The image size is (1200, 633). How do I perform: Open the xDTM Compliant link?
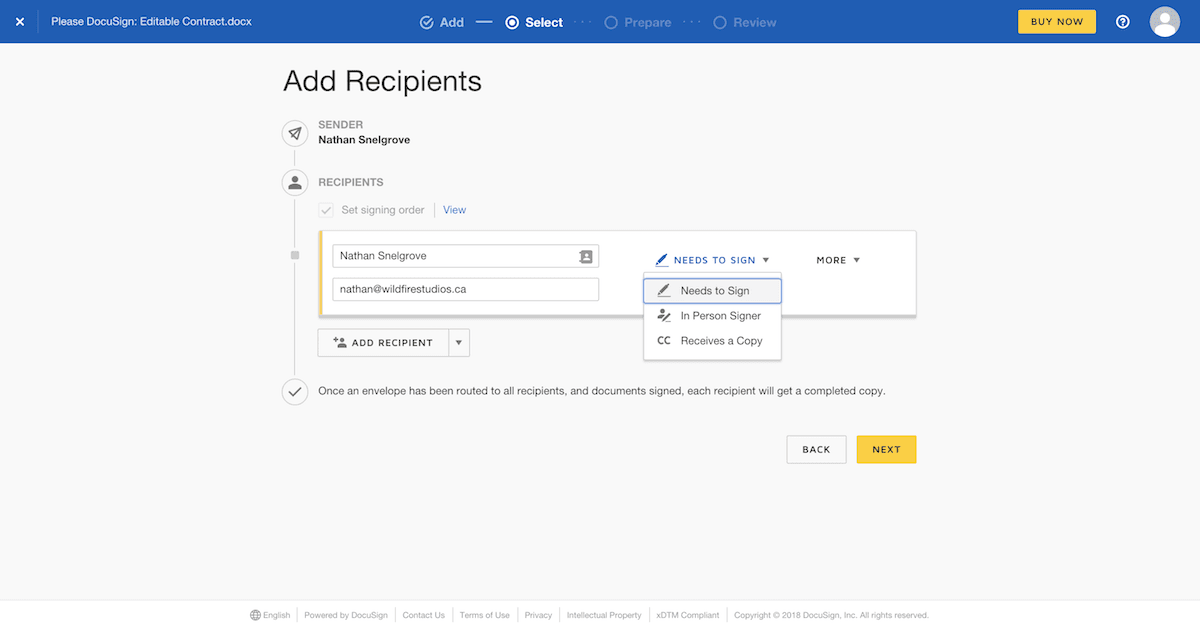coord(688,615)
